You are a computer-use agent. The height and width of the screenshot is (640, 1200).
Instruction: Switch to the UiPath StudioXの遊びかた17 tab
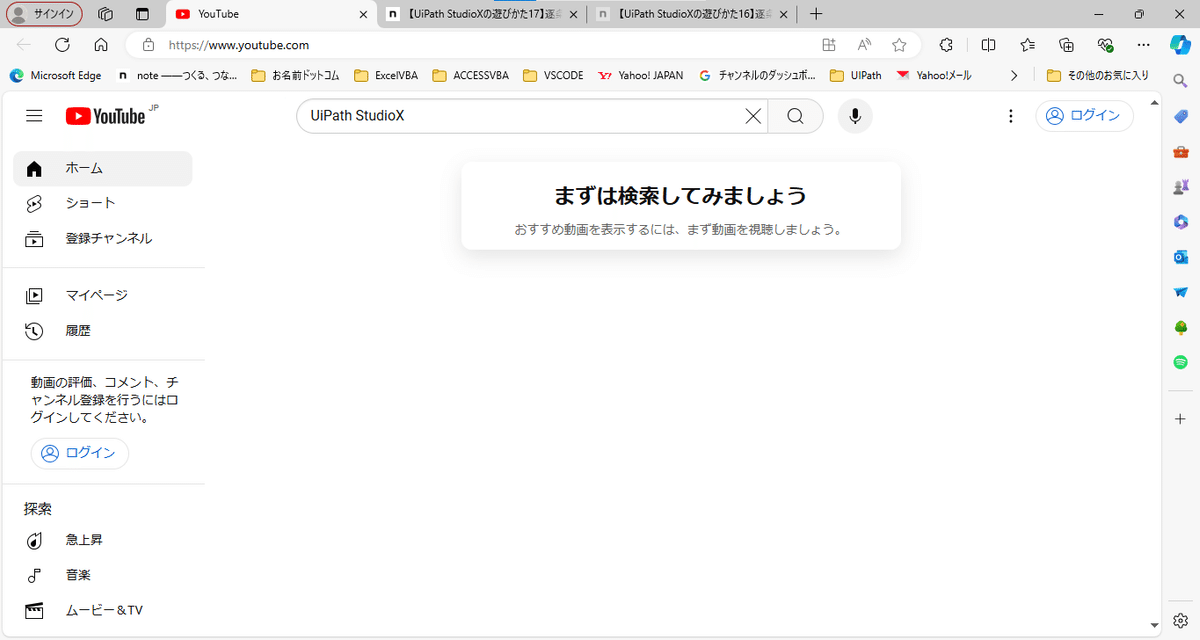point(482,14)
